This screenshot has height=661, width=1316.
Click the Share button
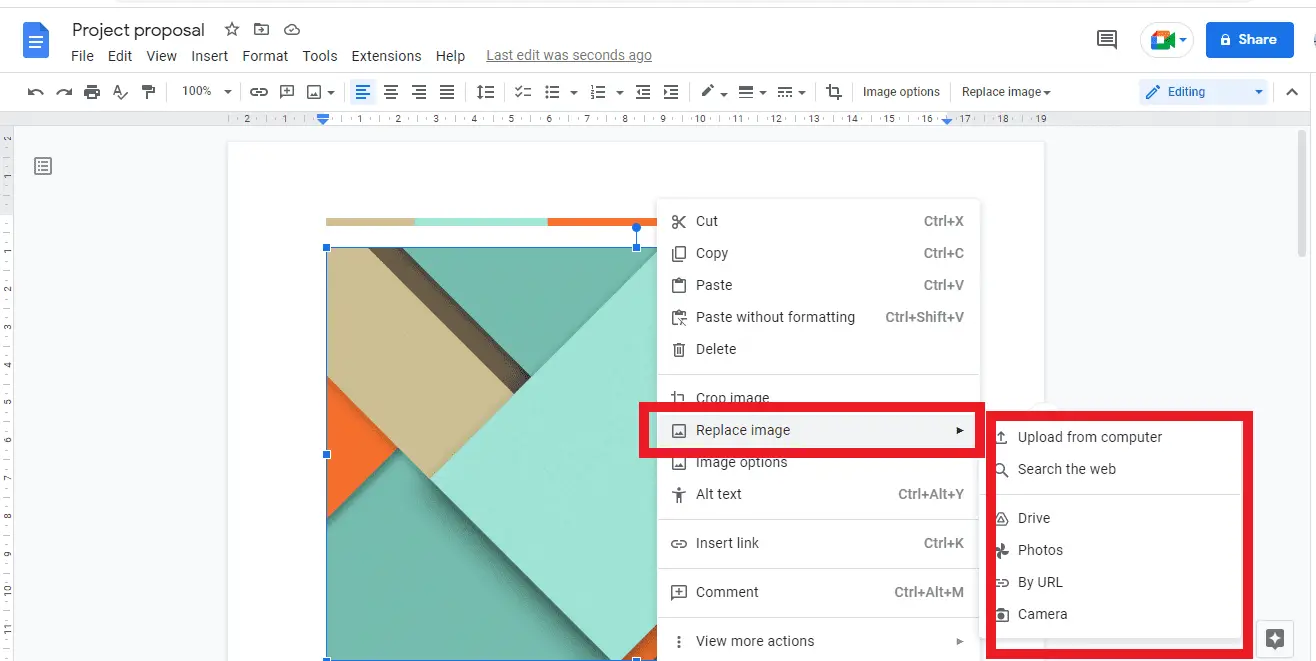coord(1249,39)
